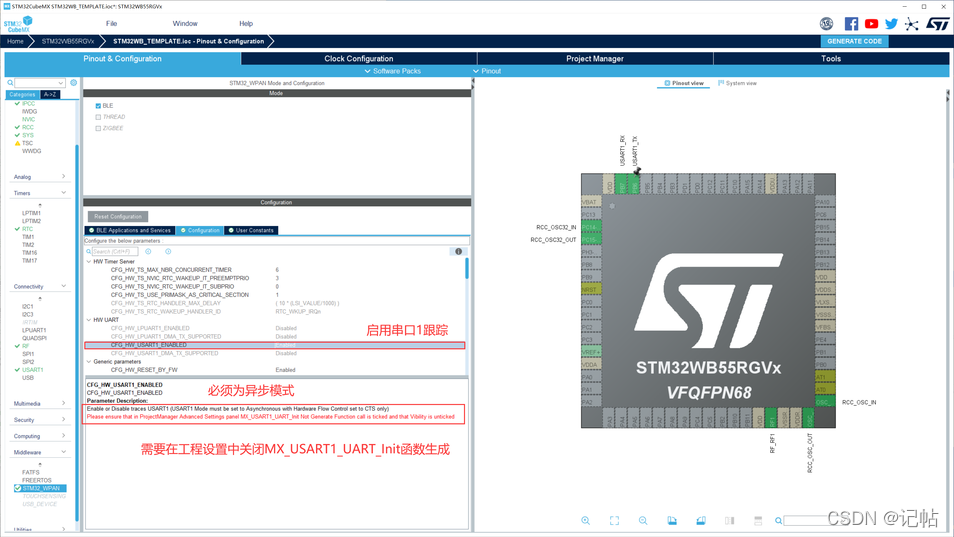Switch to the Tools tab
The height and width of the screenshot is (537, 954).
(x=831, y=58)
